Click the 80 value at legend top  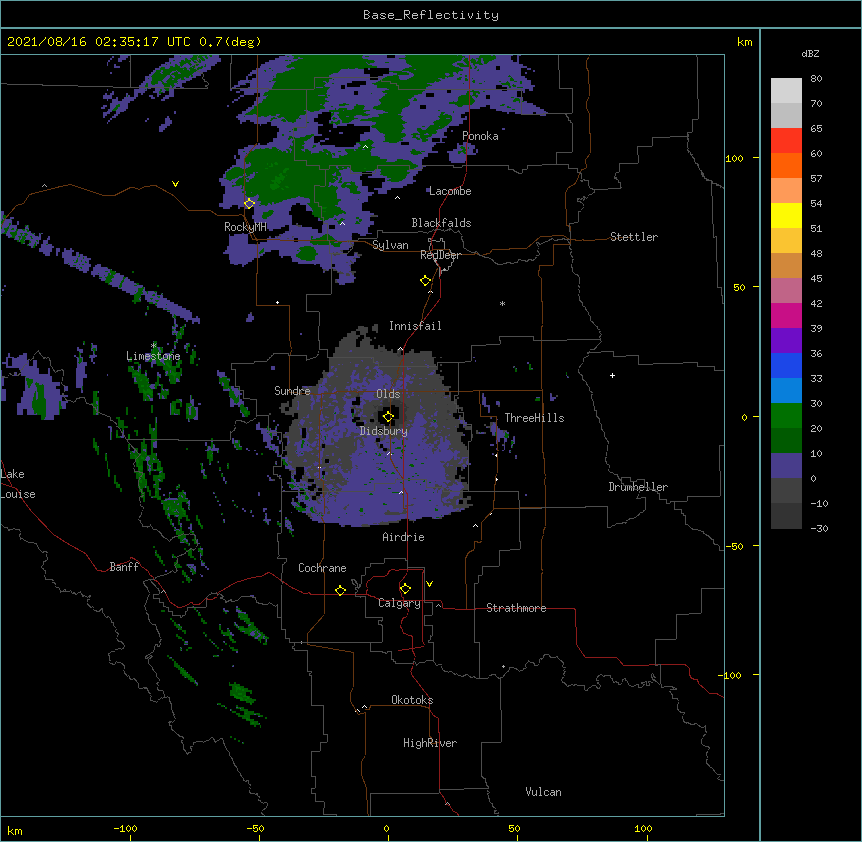click(x=816, y=79)
